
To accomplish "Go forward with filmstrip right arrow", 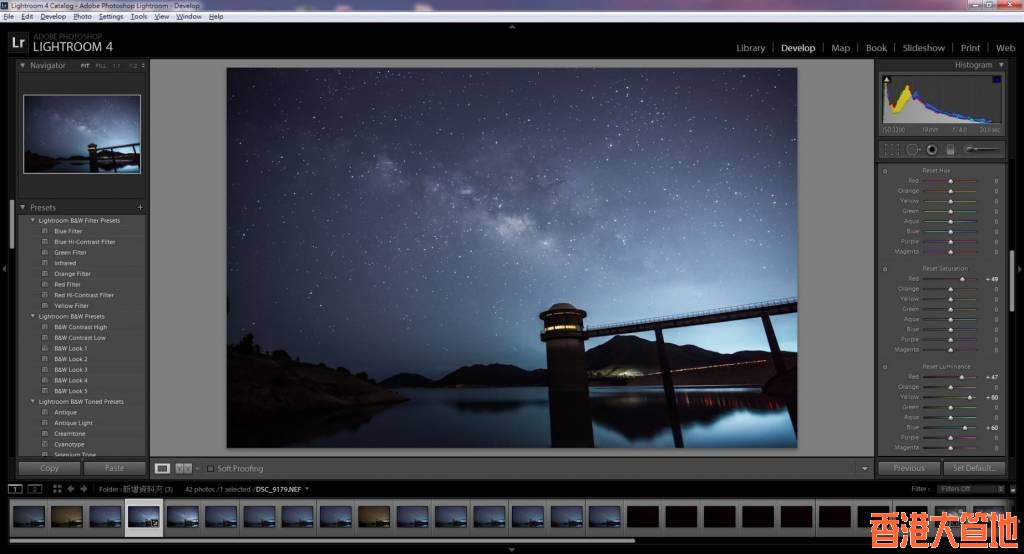I will coord(84,489).
